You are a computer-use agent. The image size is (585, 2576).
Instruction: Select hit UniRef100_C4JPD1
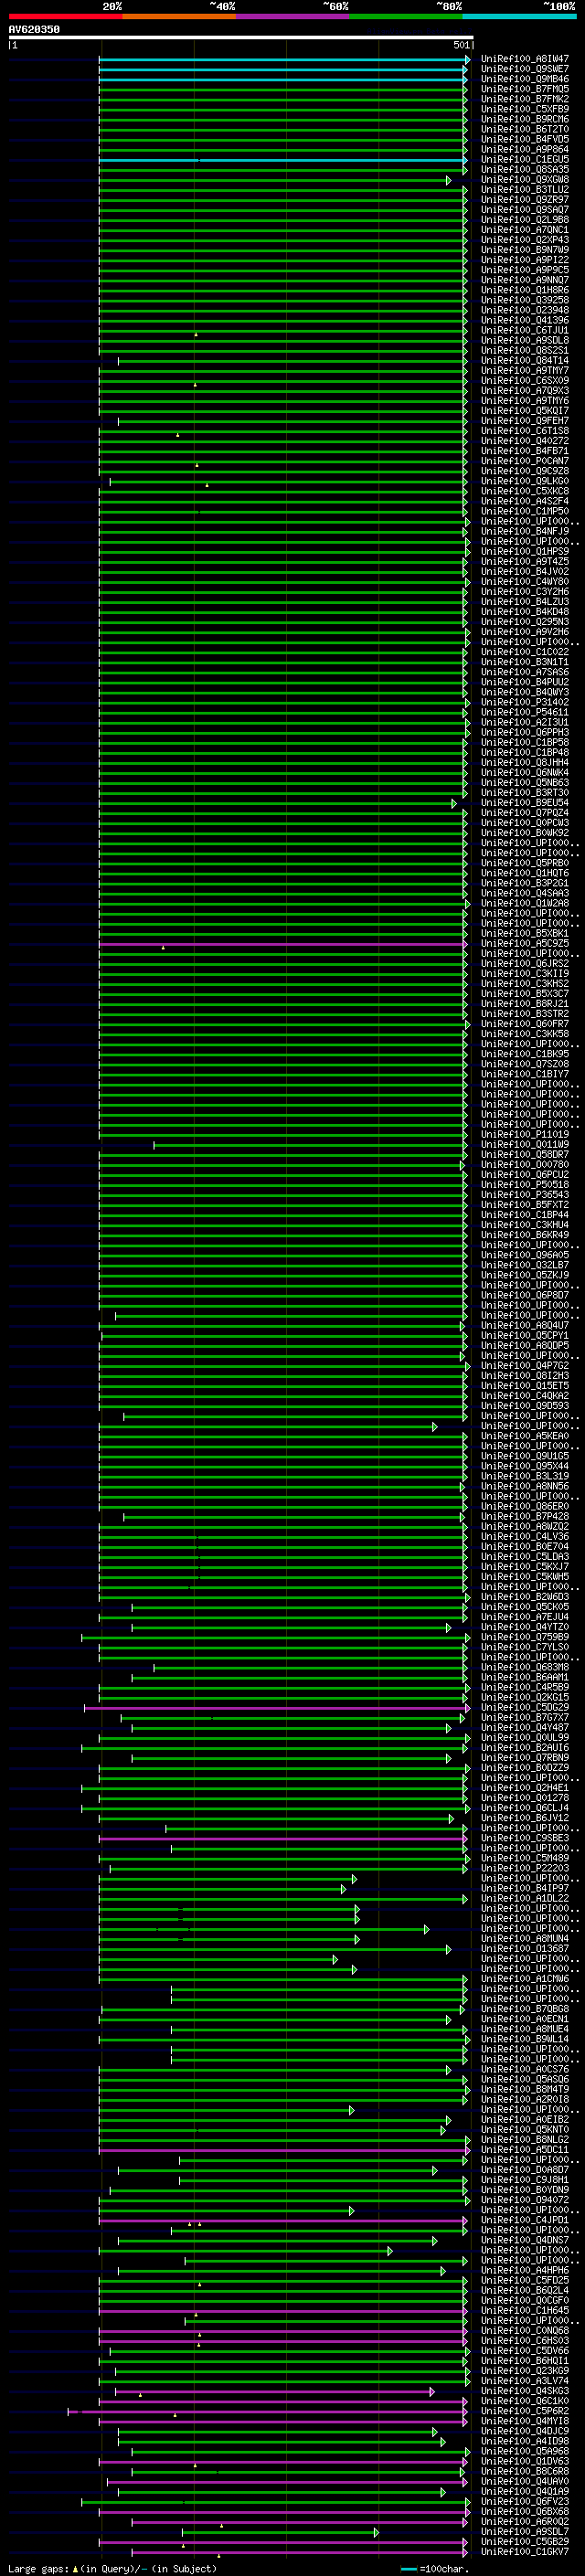525,2219
